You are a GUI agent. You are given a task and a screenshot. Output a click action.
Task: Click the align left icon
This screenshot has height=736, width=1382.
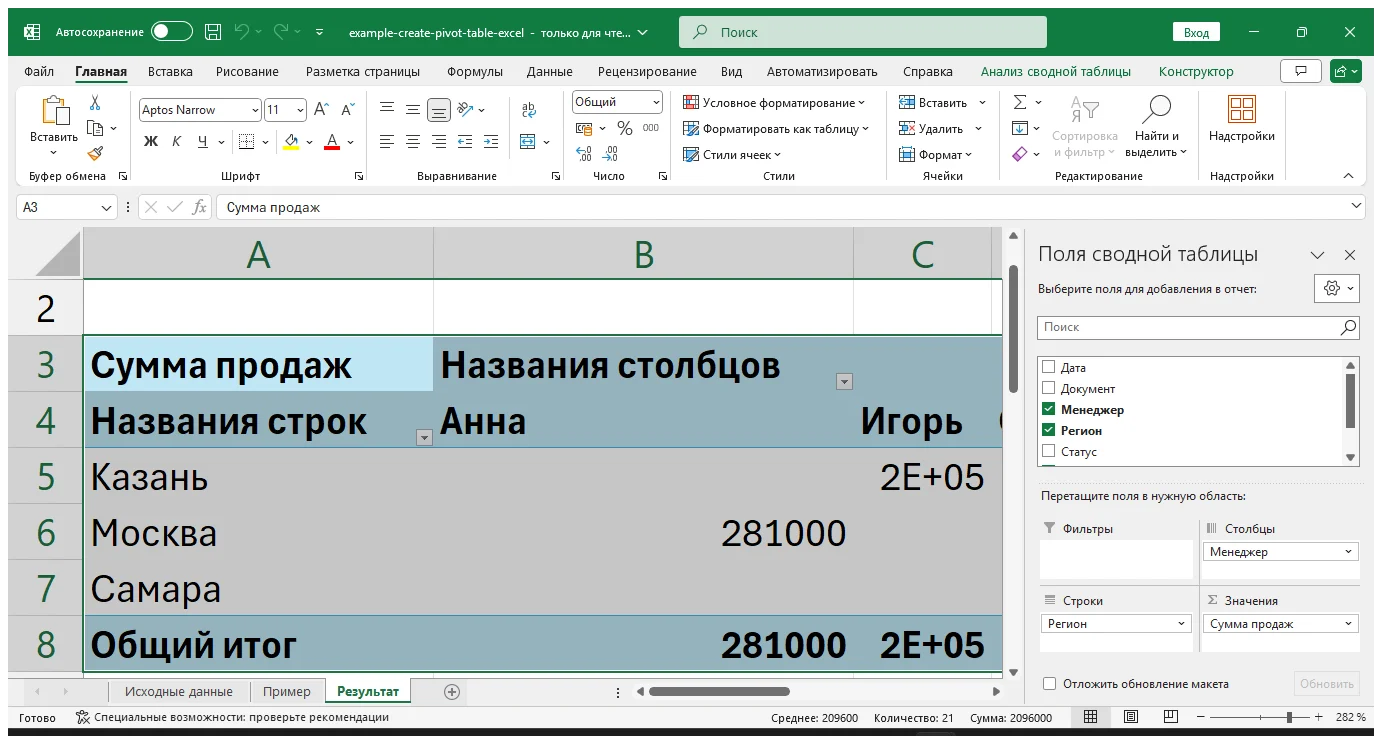pyautogui.click(x=387, y=142)
